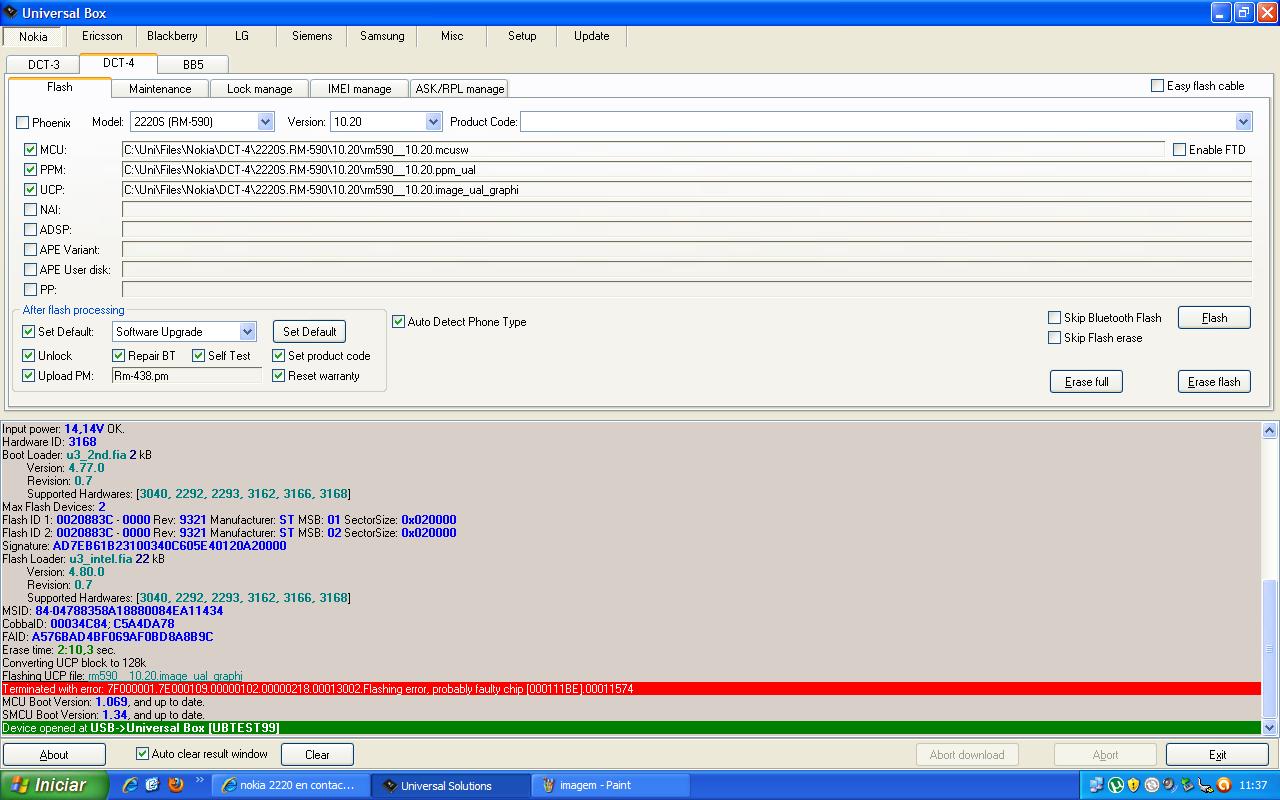Open the About dialog

tap(54, 755)
